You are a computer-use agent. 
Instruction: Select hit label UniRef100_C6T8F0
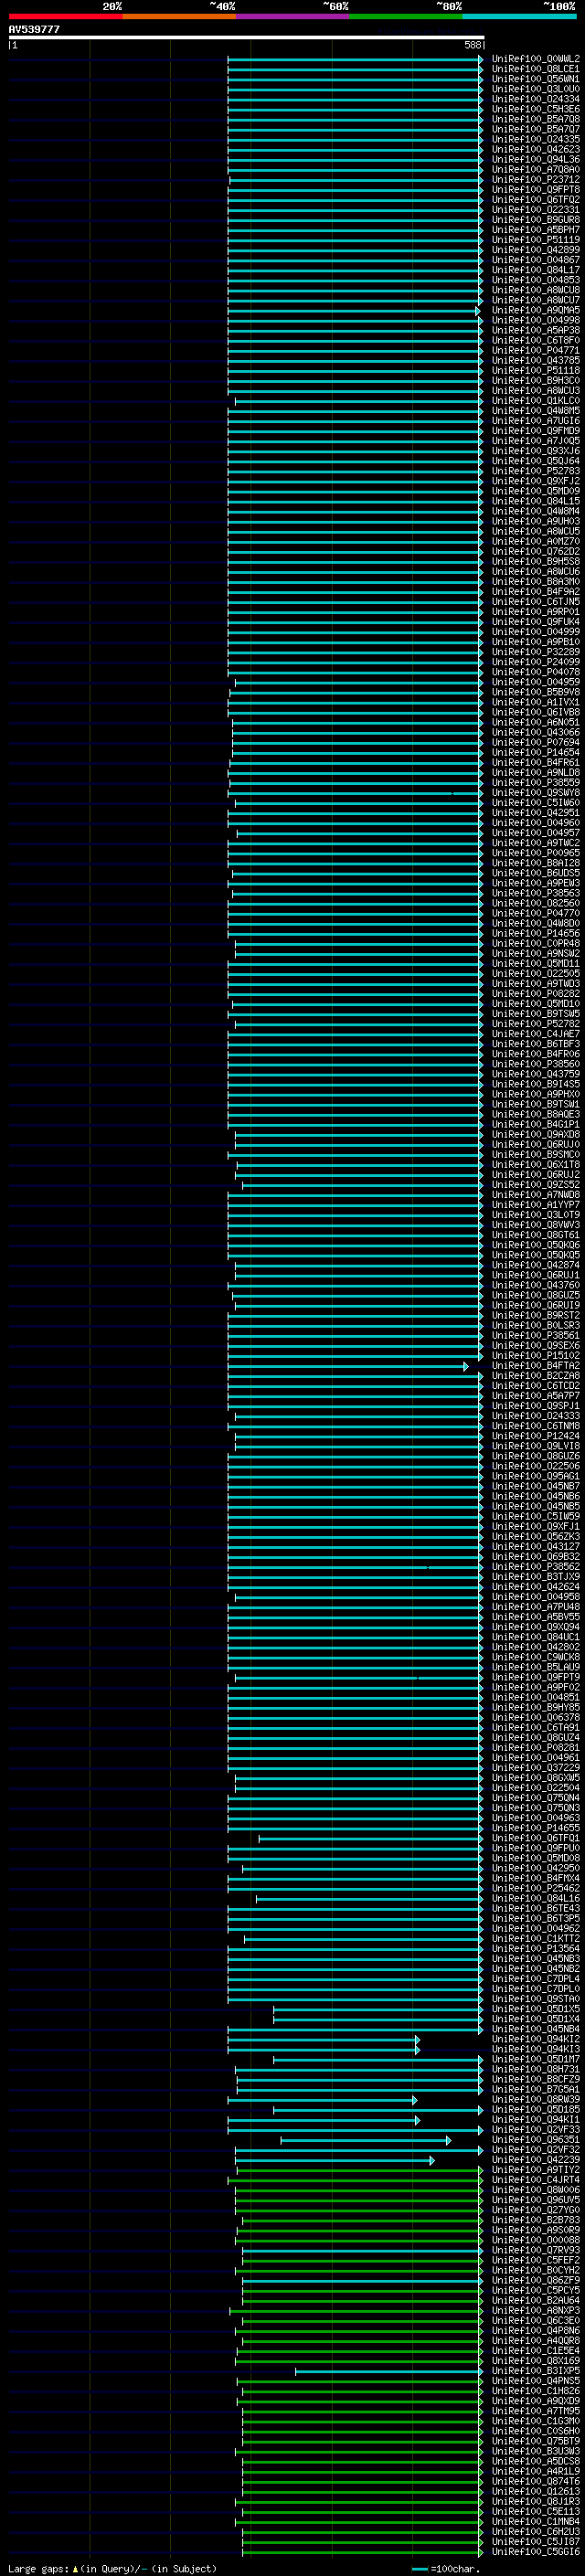(x=536, y=341)
